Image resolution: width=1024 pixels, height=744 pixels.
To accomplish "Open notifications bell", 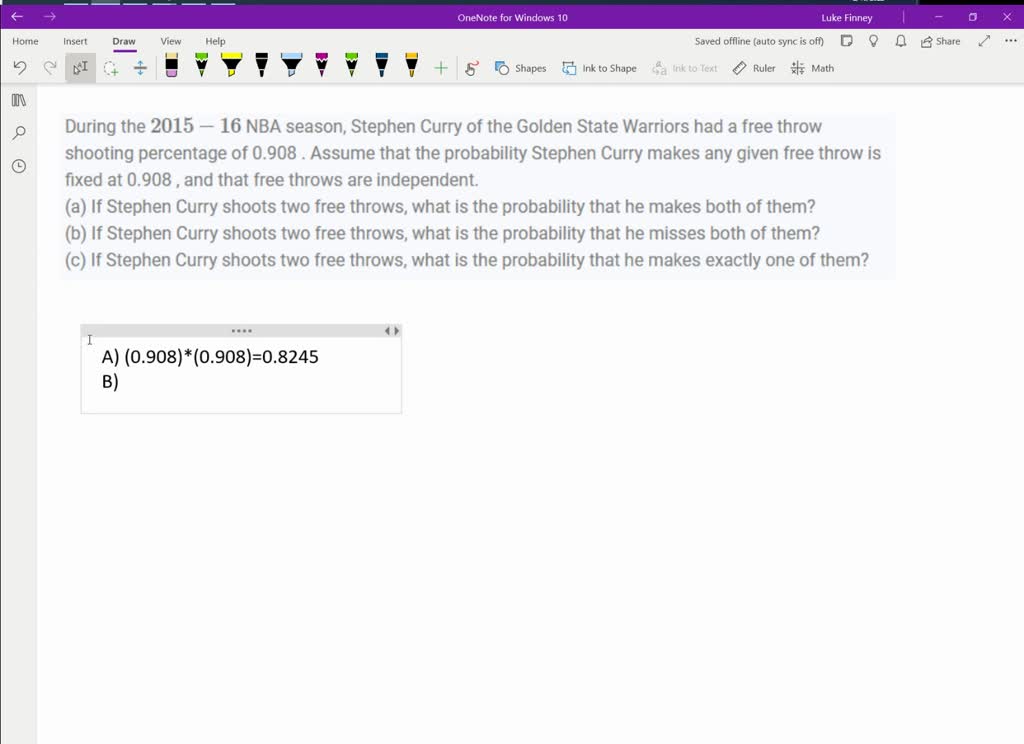I will 901,41.
